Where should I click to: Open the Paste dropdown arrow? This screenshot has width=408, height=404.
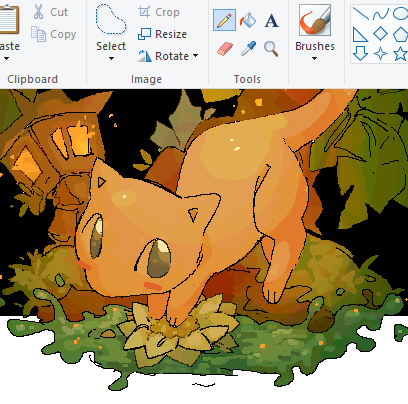pos(6,59)
